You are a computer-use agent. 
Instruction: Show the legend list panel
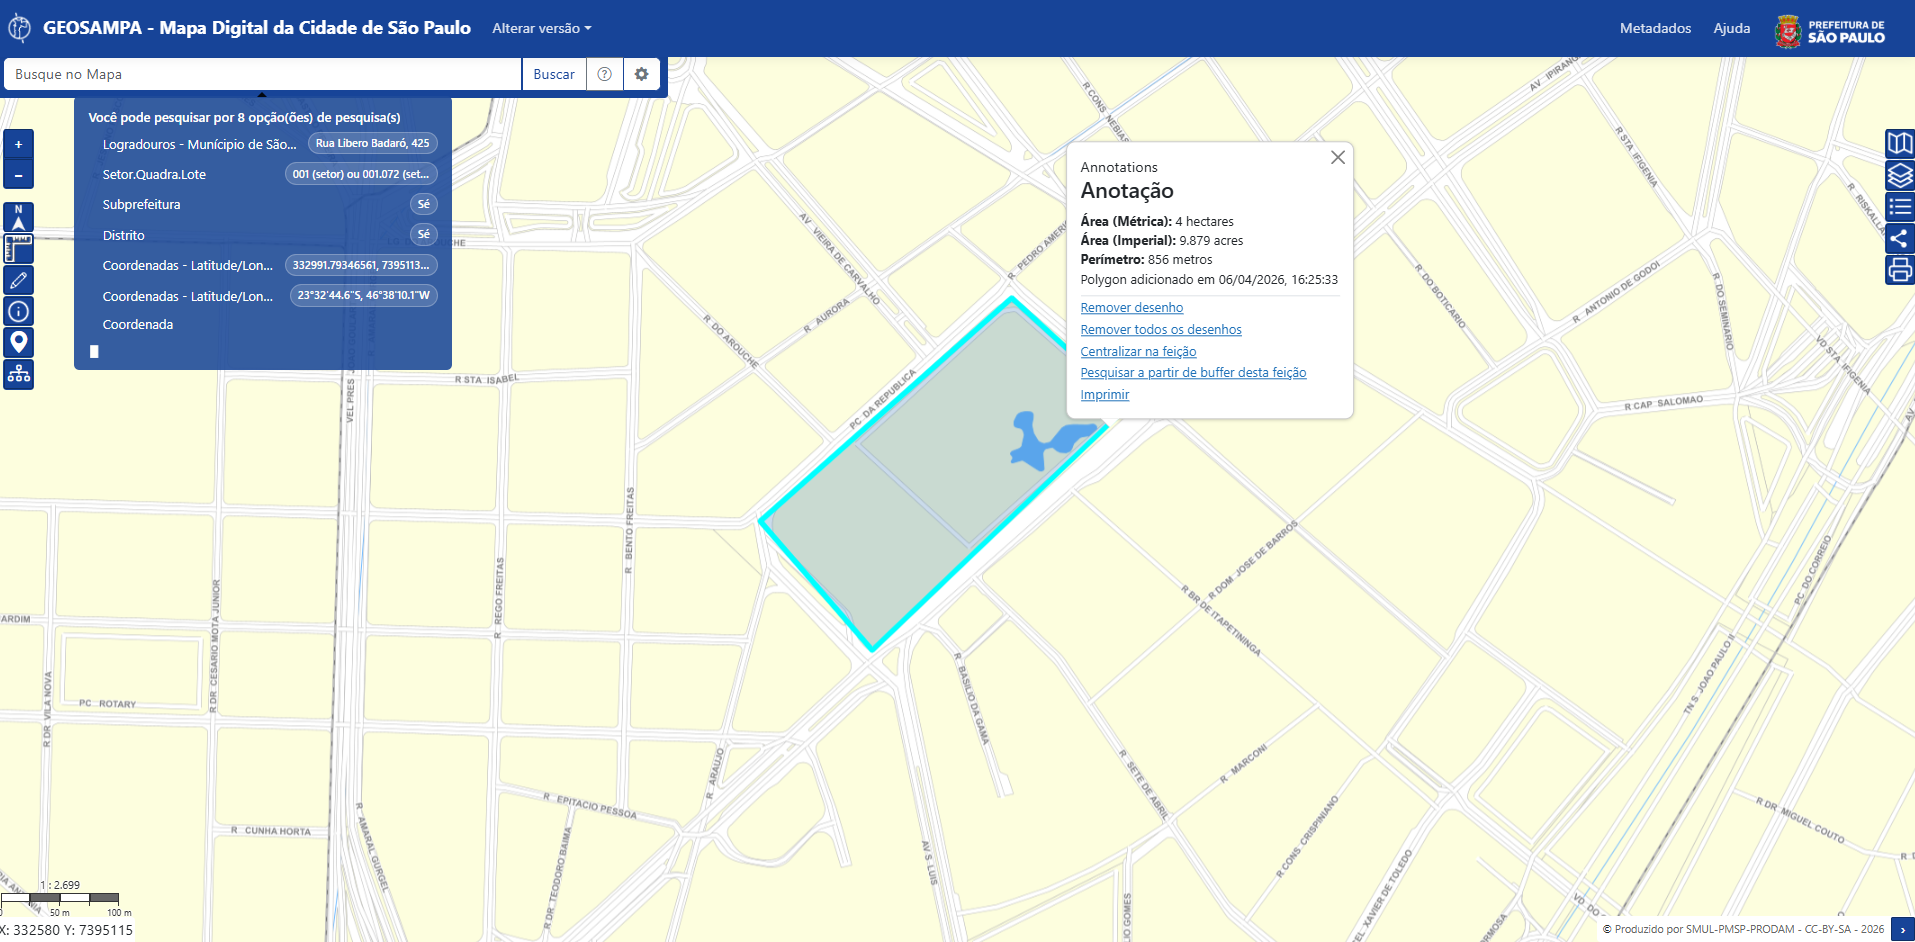[1899, 207]
